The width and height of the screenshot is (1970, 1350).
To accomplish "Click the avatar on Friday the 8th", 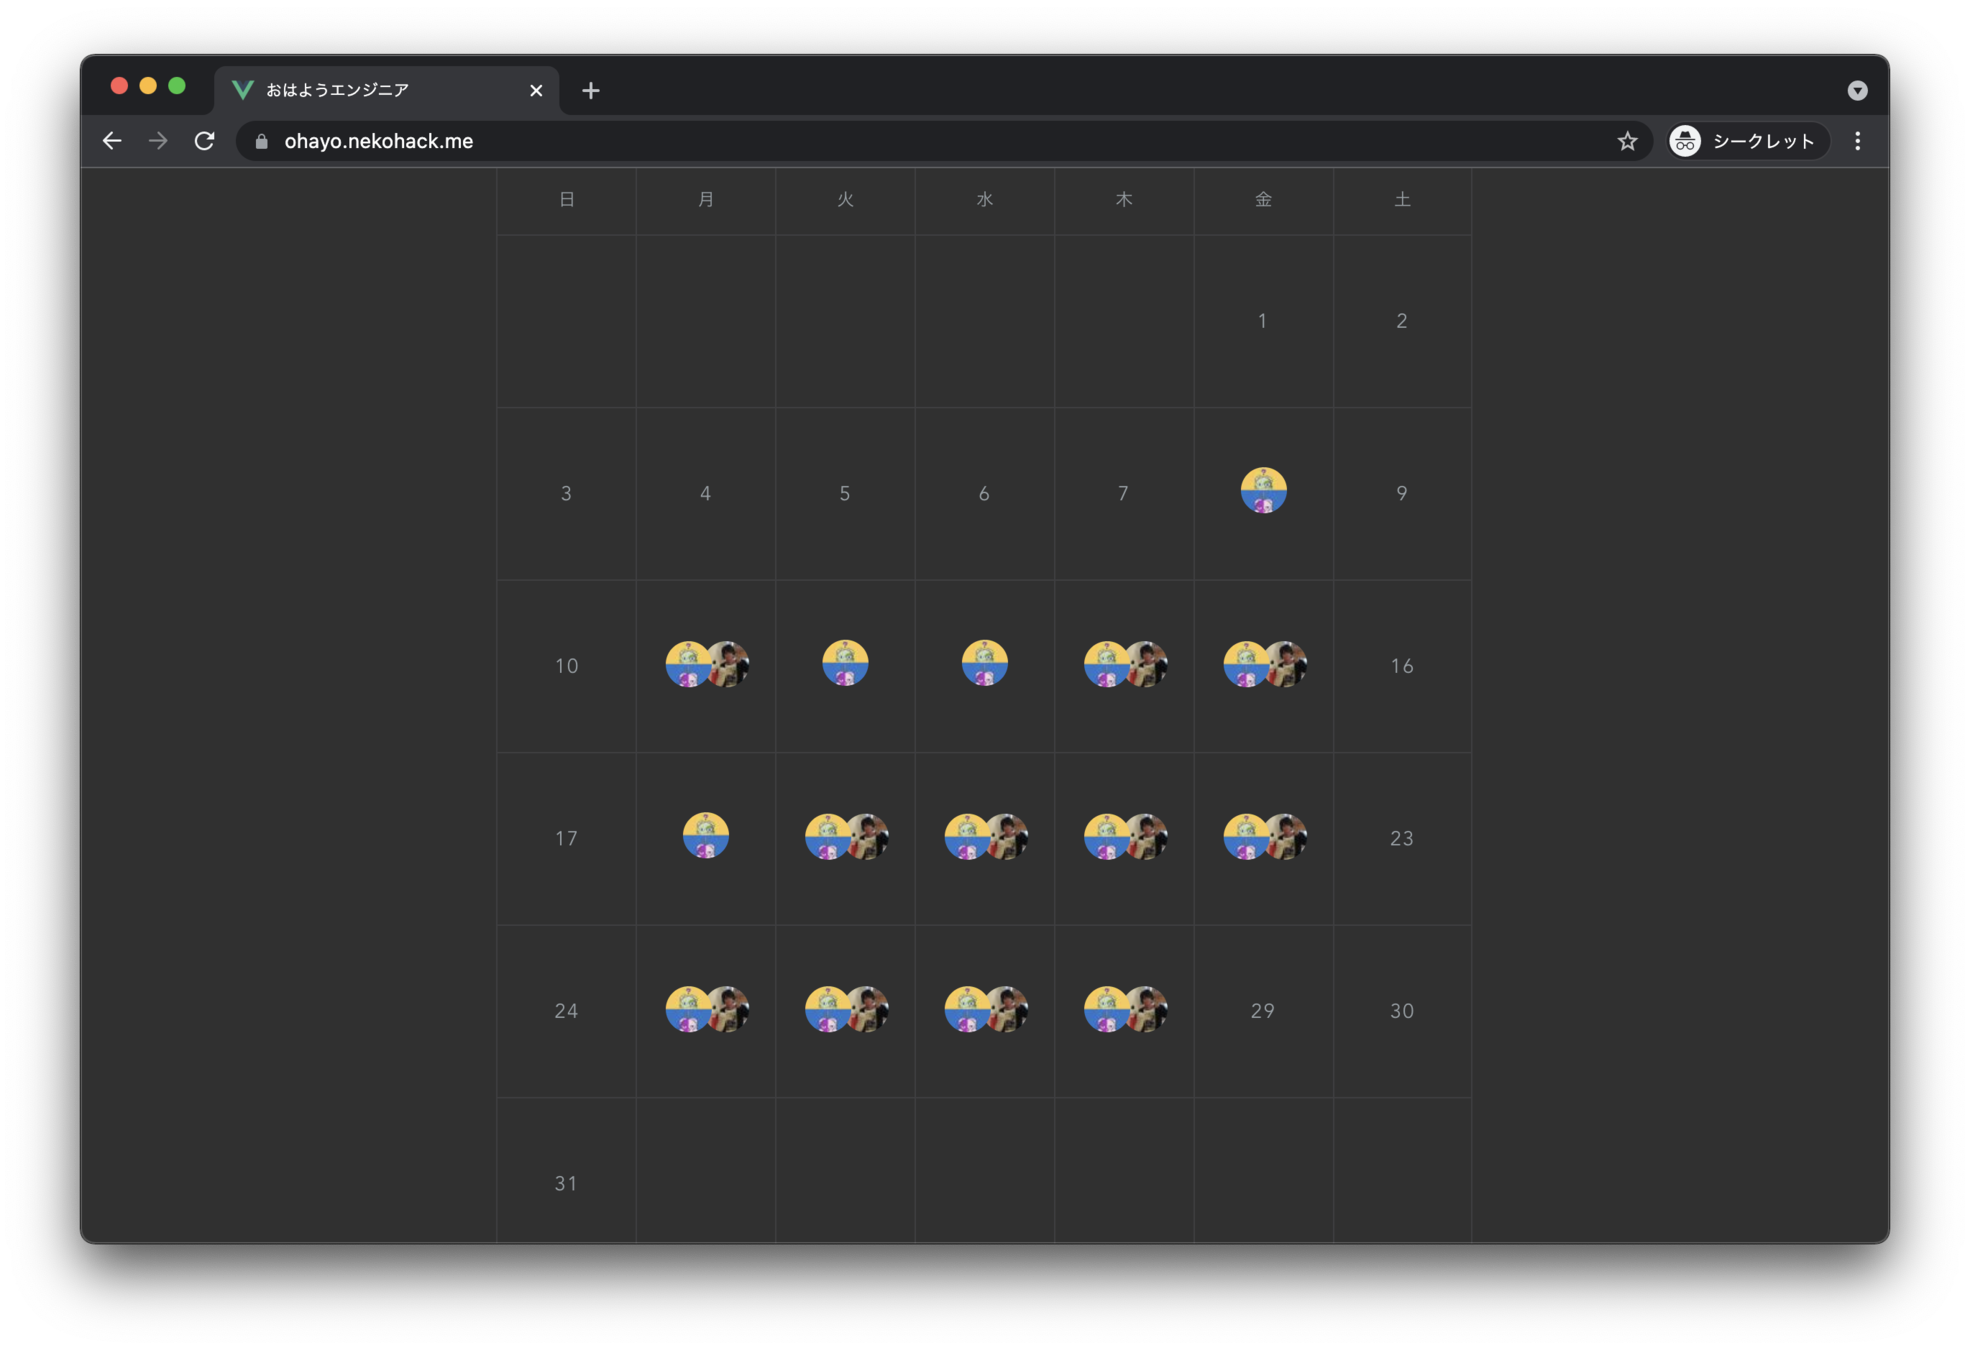I will pos(1263,491).
